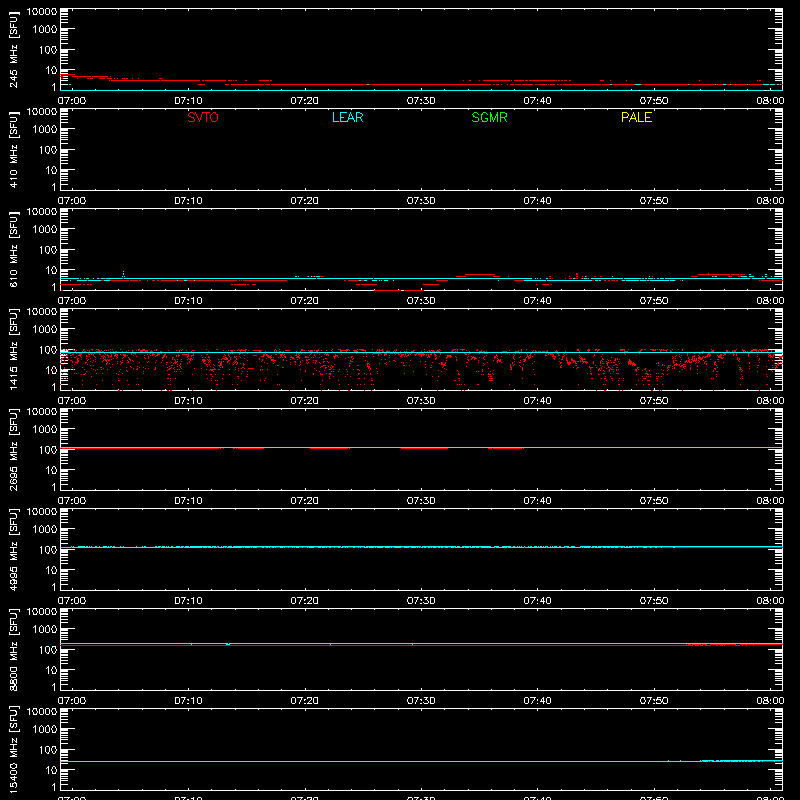
Task: Click 07:10 label under the 2695 MHz panel
Action: (188, 501)
